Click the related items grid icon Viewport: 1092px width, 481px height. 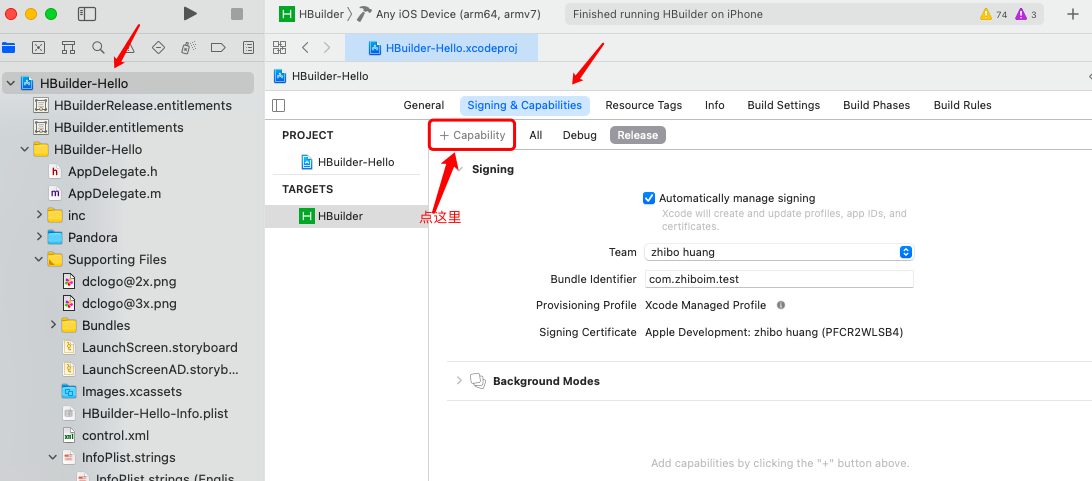click(x=279, y=47)
